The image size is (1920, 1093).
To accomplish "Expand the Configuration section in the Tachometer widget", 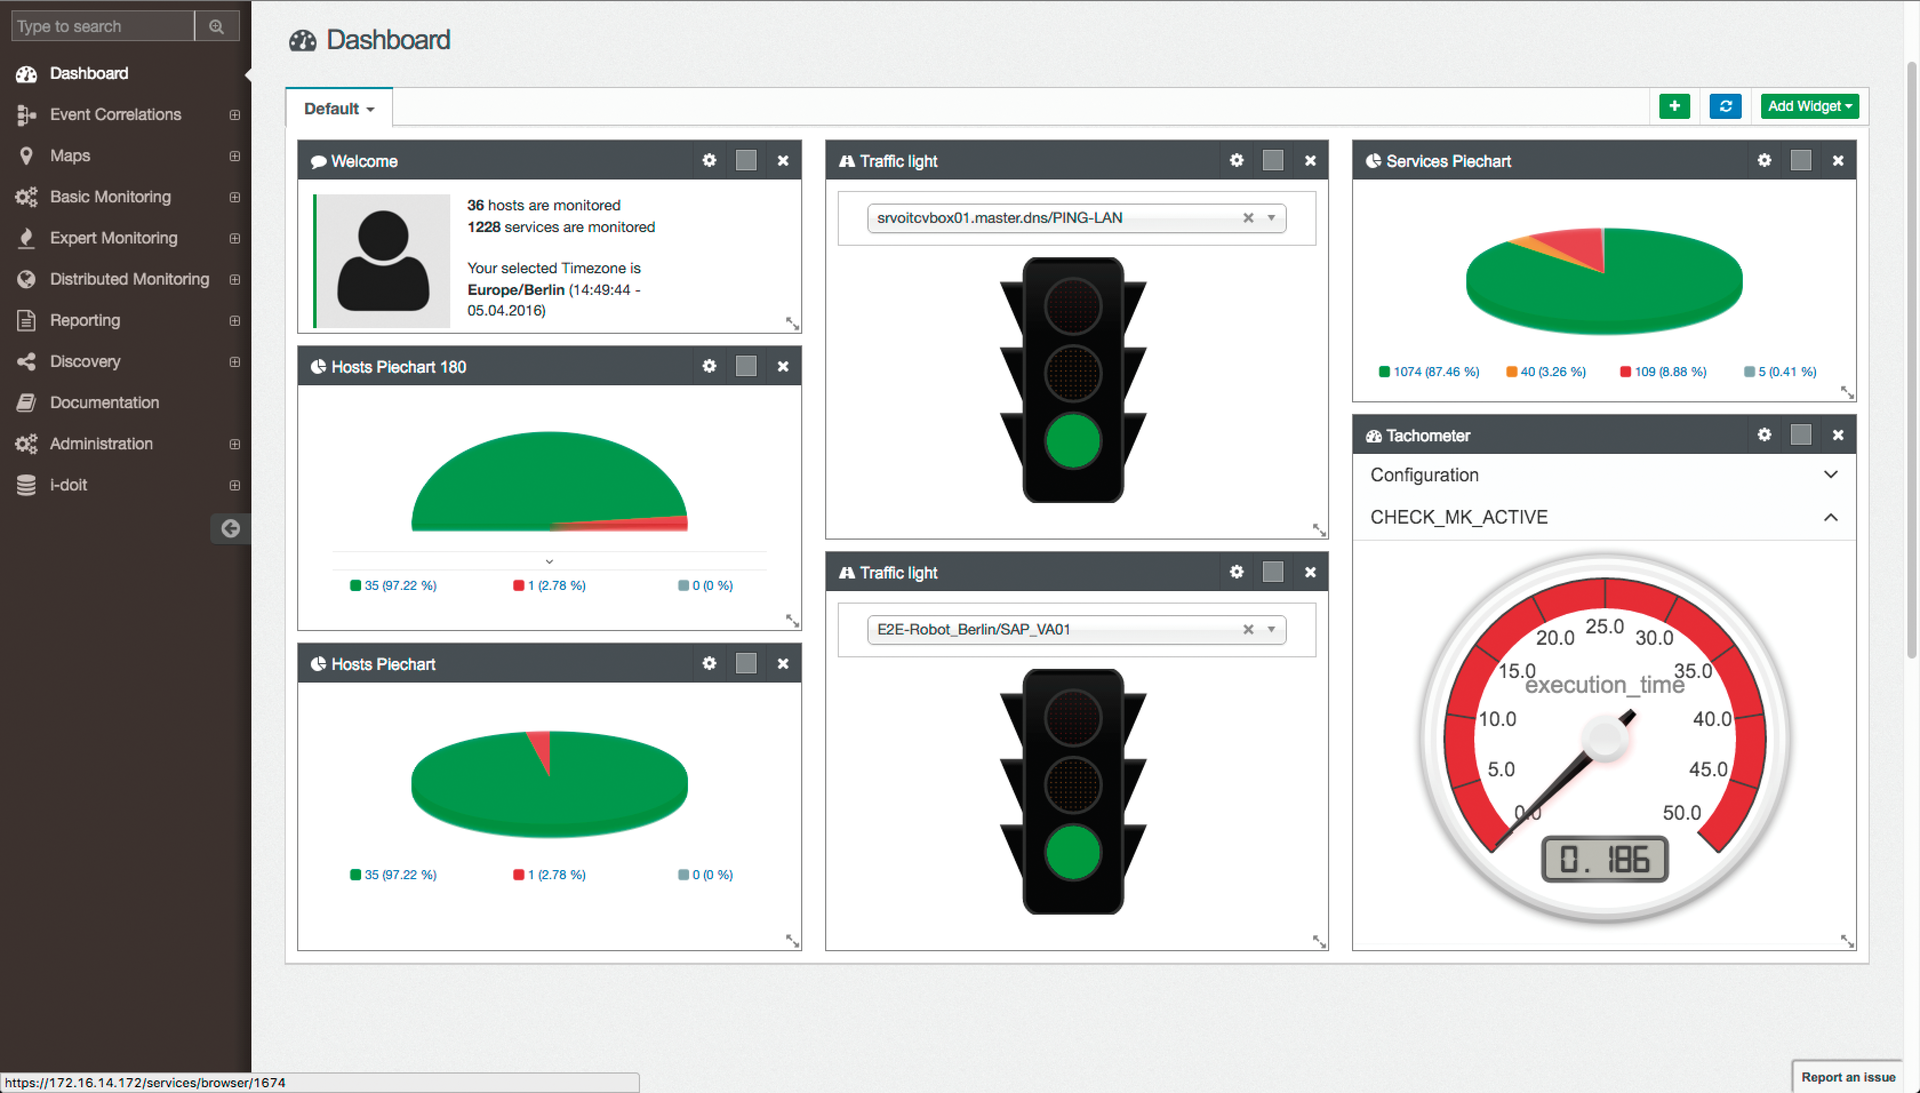I will coord(1831,474).
